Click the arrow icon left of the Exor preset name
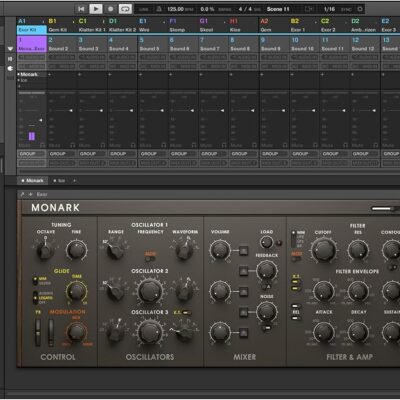 pos(22,194)
